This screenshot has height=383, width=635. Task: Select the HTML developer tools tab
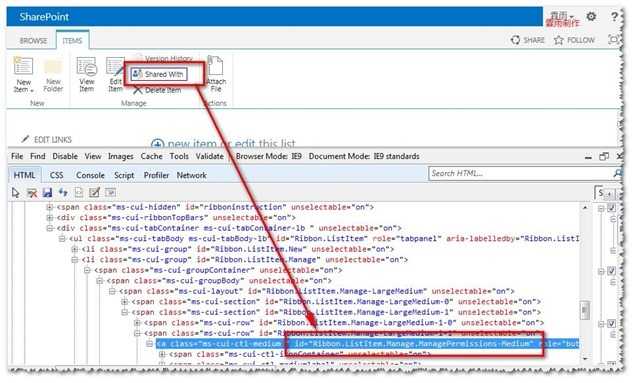coord(24,175)
